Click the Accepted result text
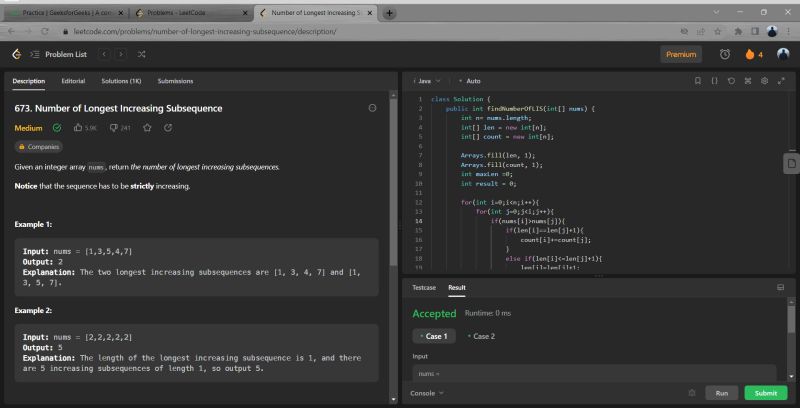The image size is (800, 408). pos(434,314)
